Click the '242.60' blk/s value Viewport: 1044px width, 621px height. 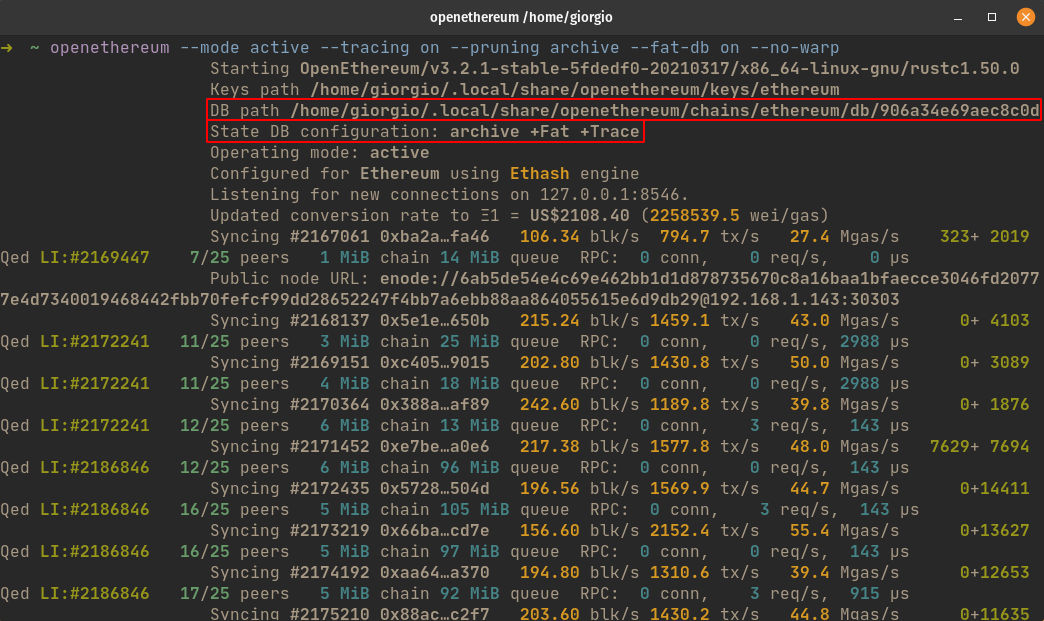(x=549, y=404)
